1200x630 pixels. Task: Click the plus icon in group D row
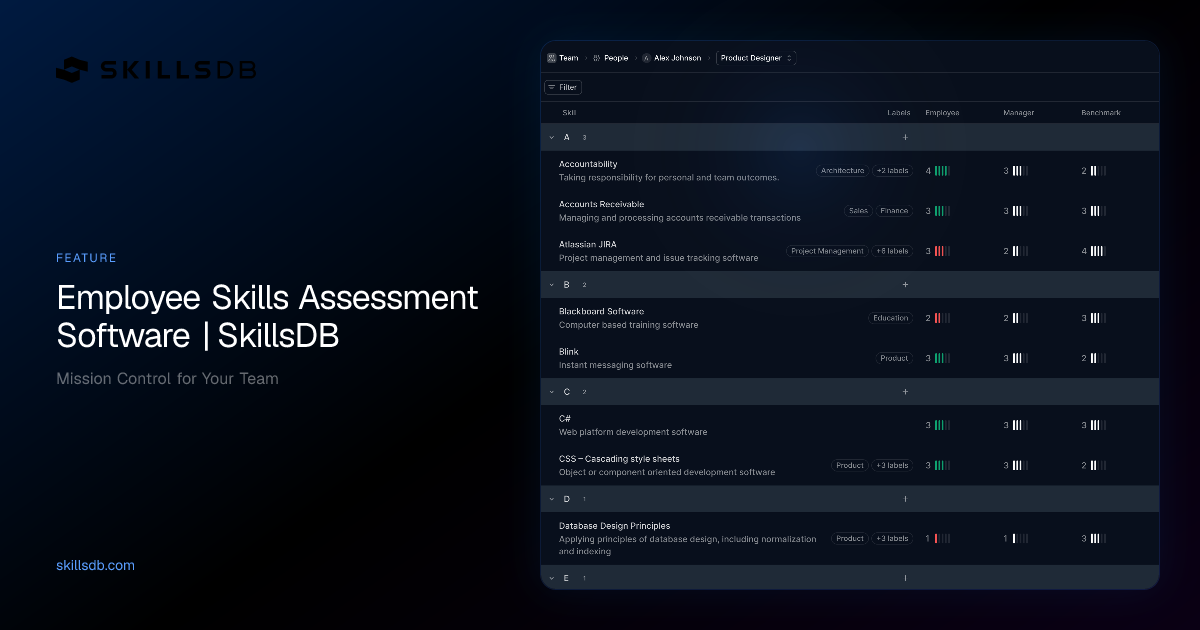tap(905, 498)
